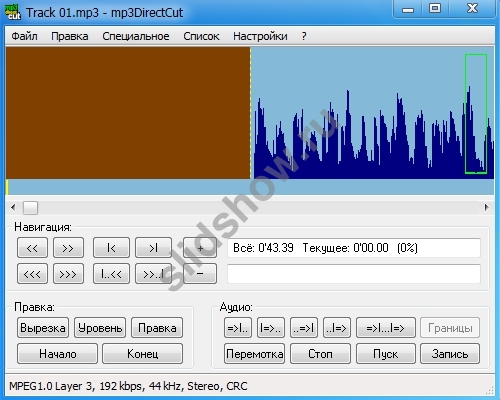Click the Уровень button
This screenshot has width=500, height=400.
[x=100, y=328]
